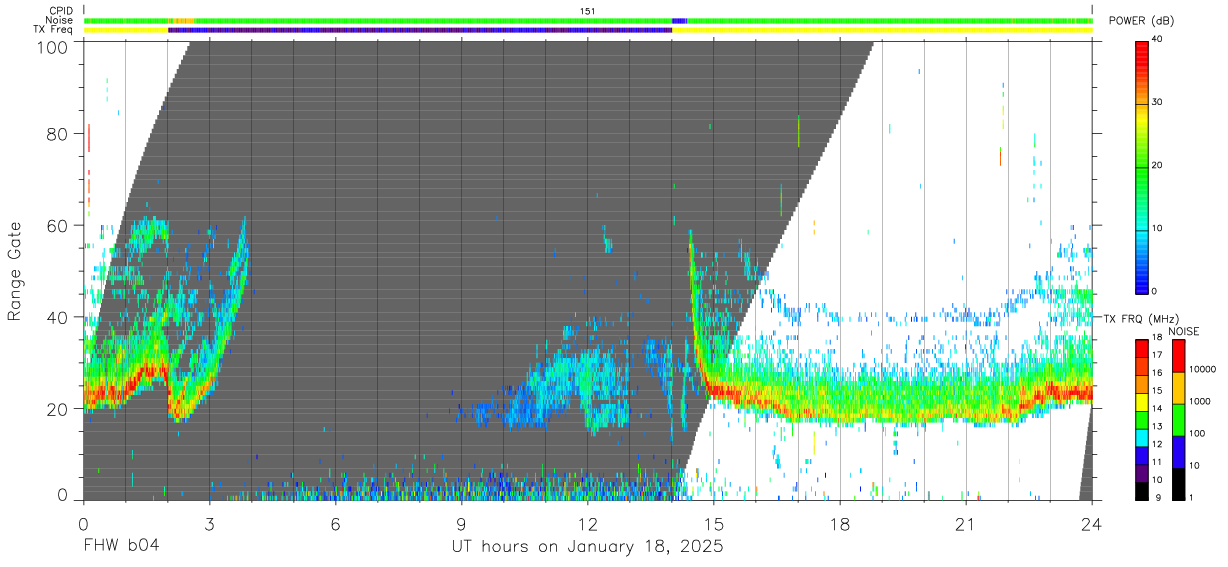The width and height of the screenshot is (1228, 567).
Task: Click the 40 range gate tick label
Action: coord(59,317)
